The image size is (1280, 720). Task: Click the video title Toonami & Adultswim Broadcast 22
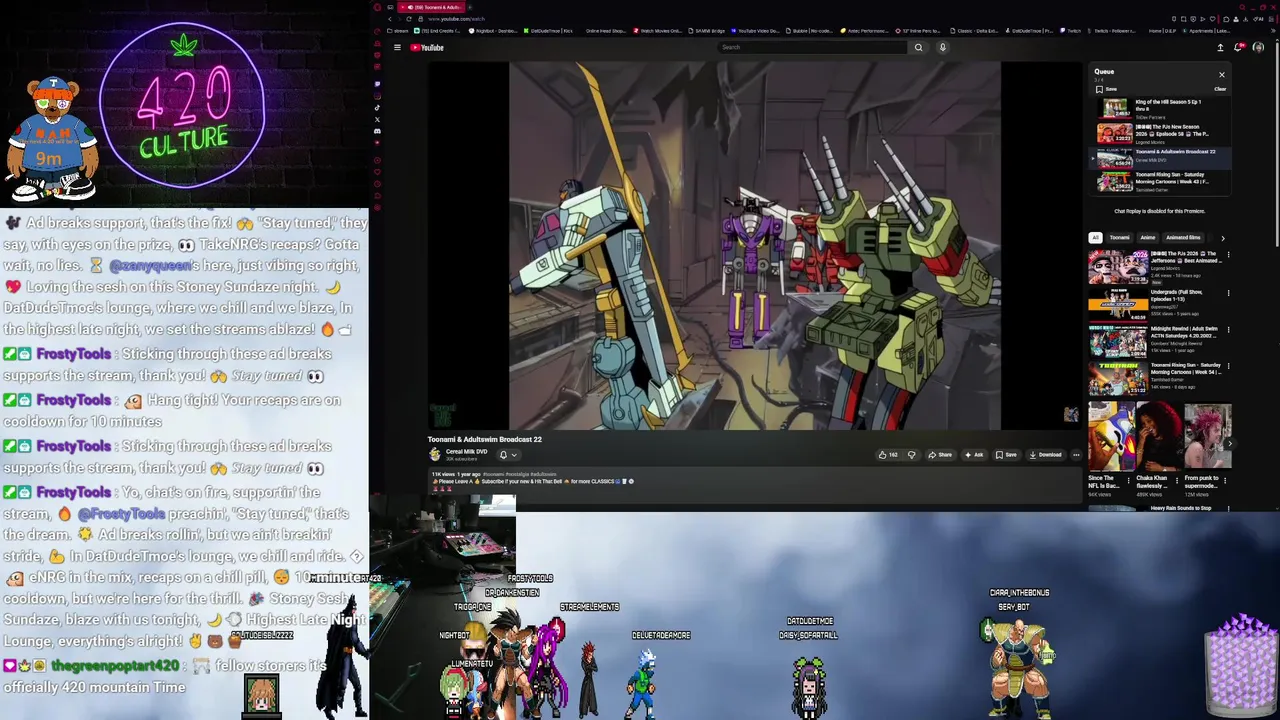[x=485, y=439]
